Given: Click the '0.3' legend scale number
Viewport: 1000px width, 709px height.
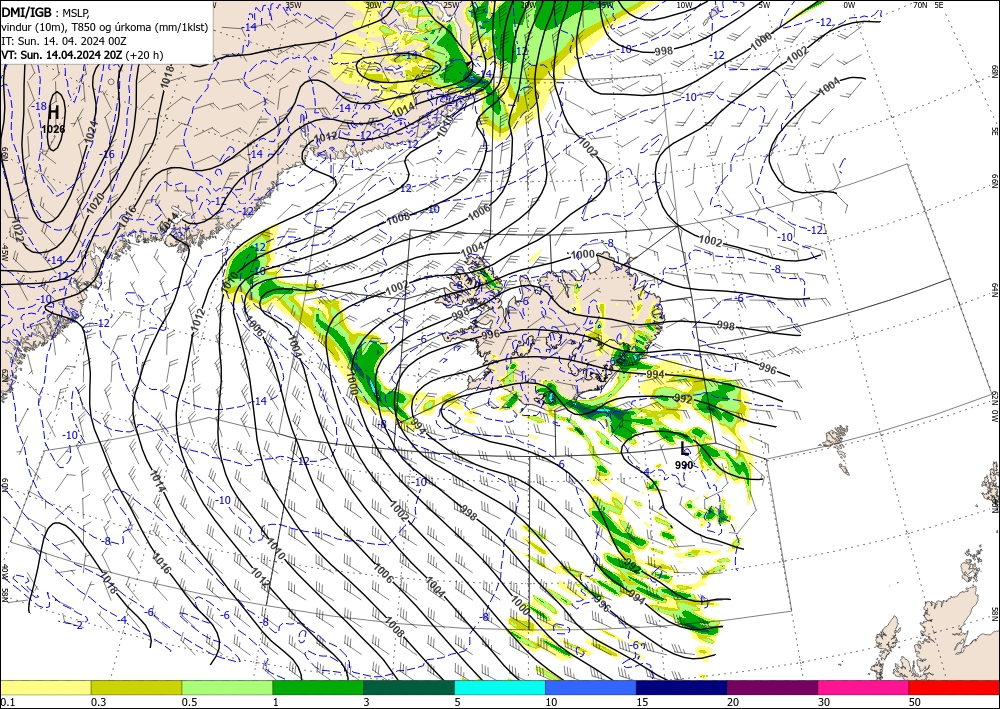Looking at the screenshot, I should [x=98, y=702].
